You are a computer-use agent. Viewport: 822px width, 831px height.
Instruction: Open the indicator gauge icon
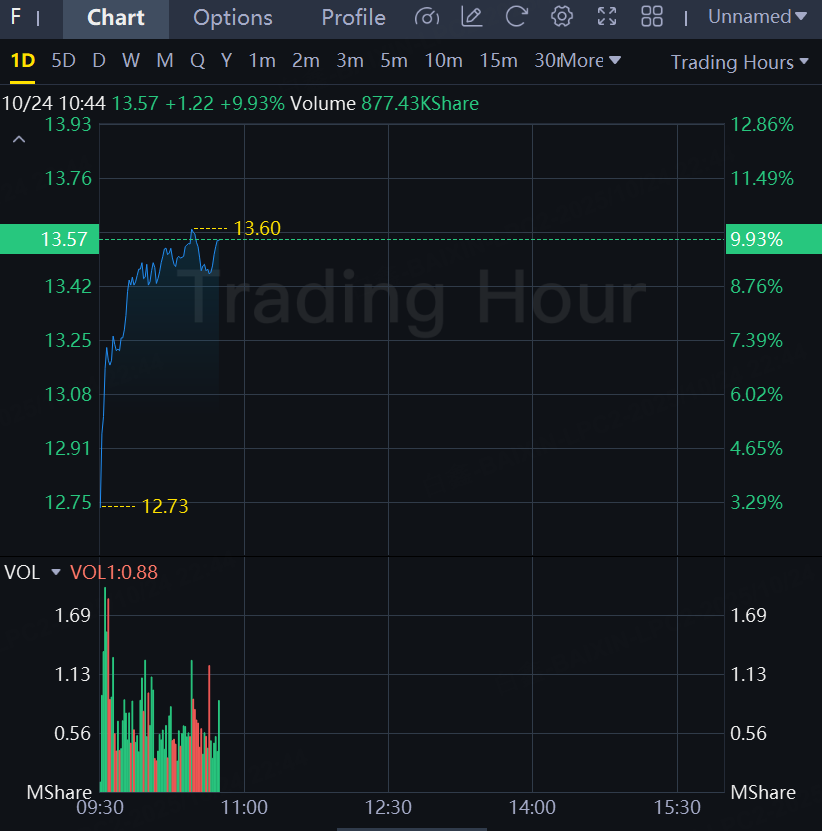point(427,17)
